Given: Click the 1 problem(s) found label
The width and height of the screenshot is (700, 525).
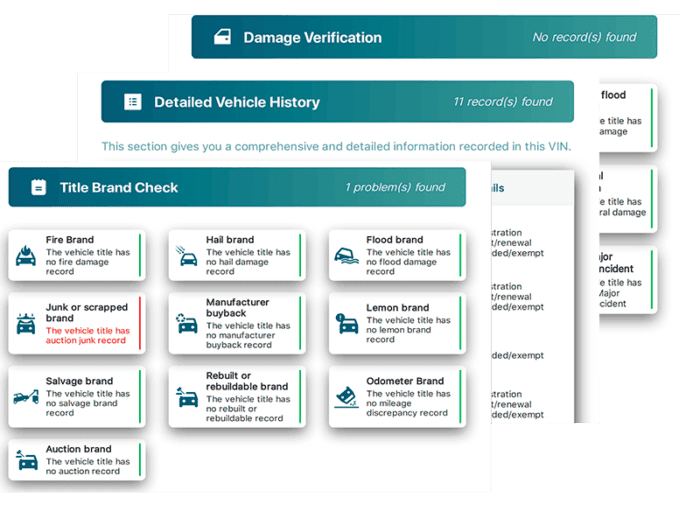Looking at the screenshot, I should pyautogui.click(x=395, y=187).
